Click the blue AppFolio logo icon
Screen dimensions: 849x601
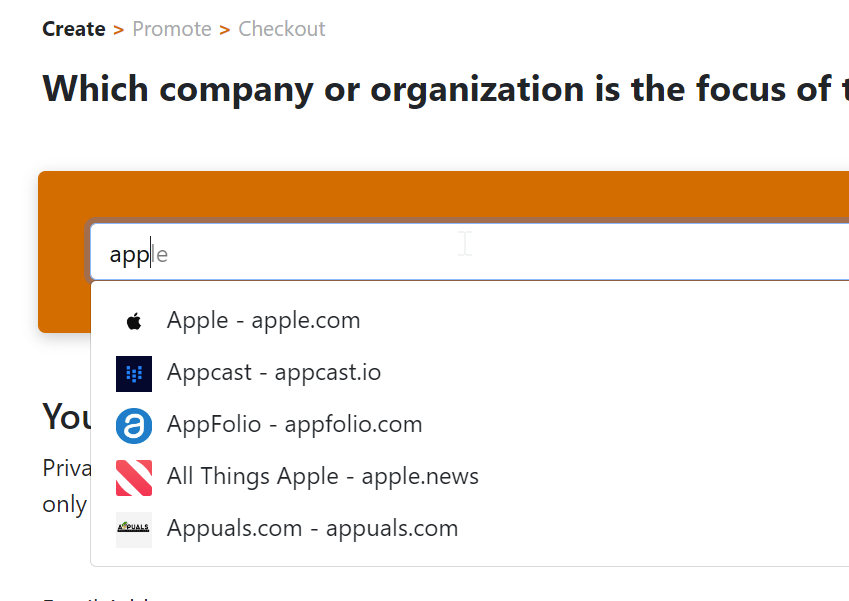pyautogui.click(x=134, y=426)
